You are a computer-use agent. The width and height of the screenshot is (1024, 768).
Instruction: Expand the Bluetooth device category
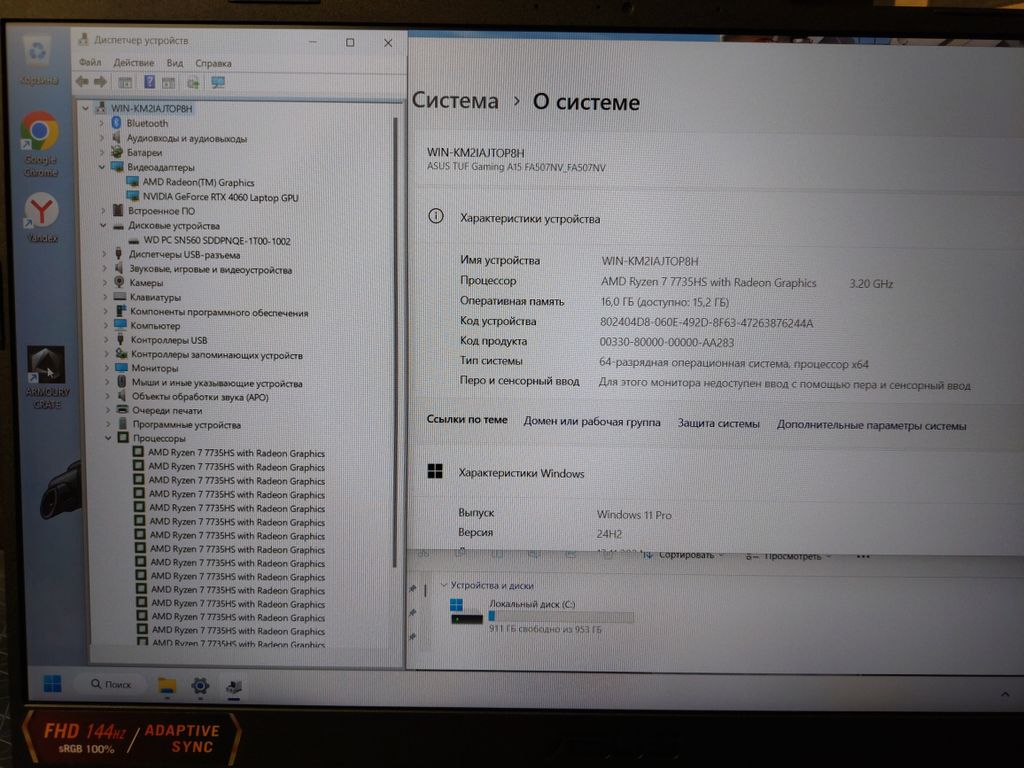pyautogui.click(x=103, y=123)
